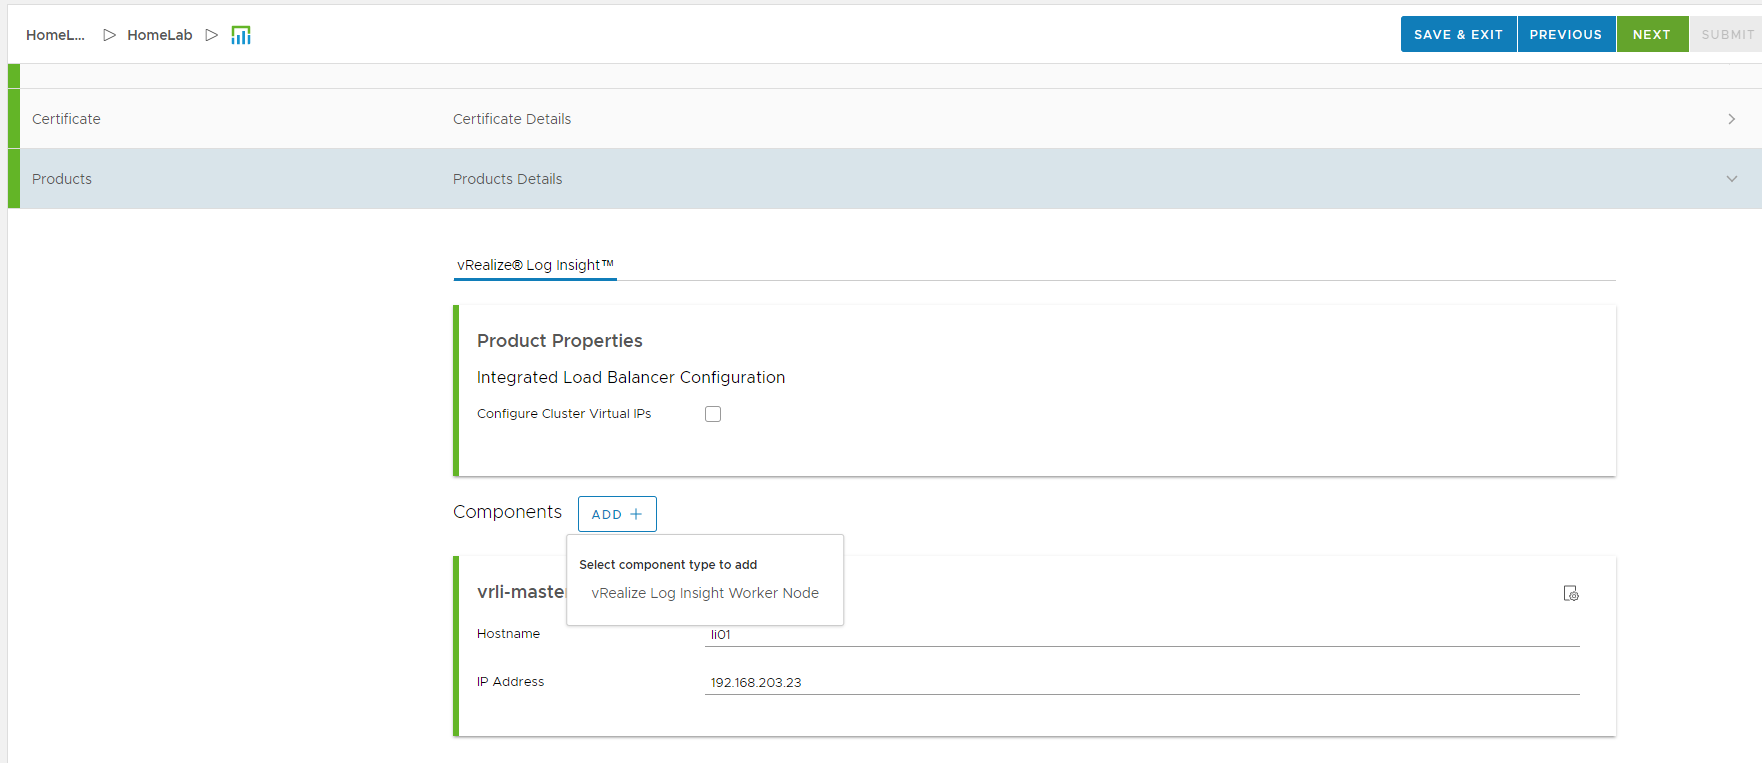Viewport: 1762px width, 763px height.
Task: Click the first breadcrumb arrow after HomeL...
Action: [x=109, y=35]
